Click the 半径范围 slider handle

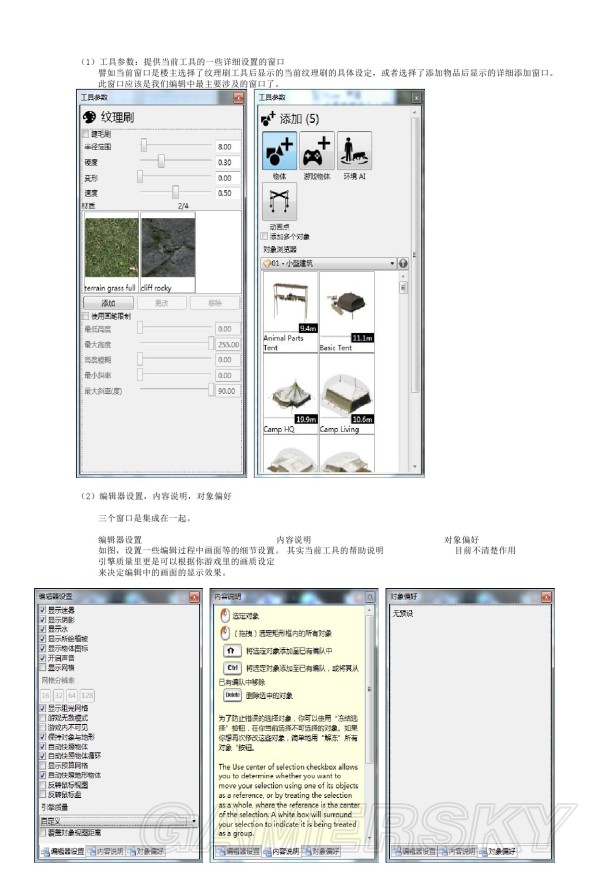tap(144, 146)
